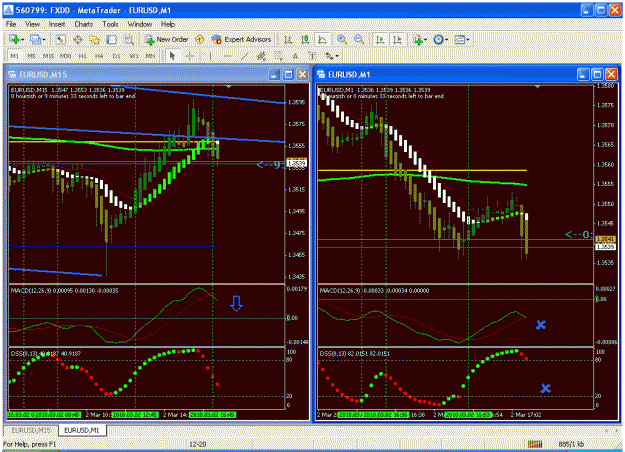The image size is (625, 452).
Task: Select the text label 'T' tool
Action: tap(312, 56)
